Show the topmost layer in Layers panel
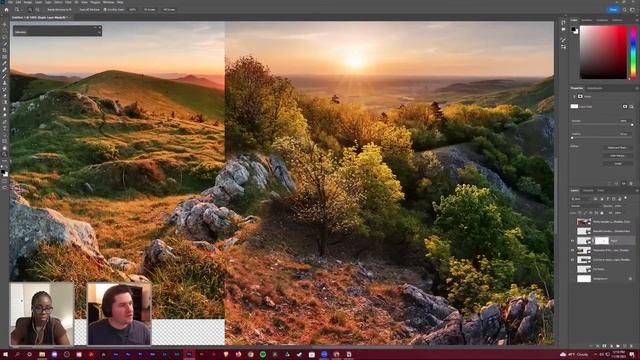640x360 pixels. (573, 222)
